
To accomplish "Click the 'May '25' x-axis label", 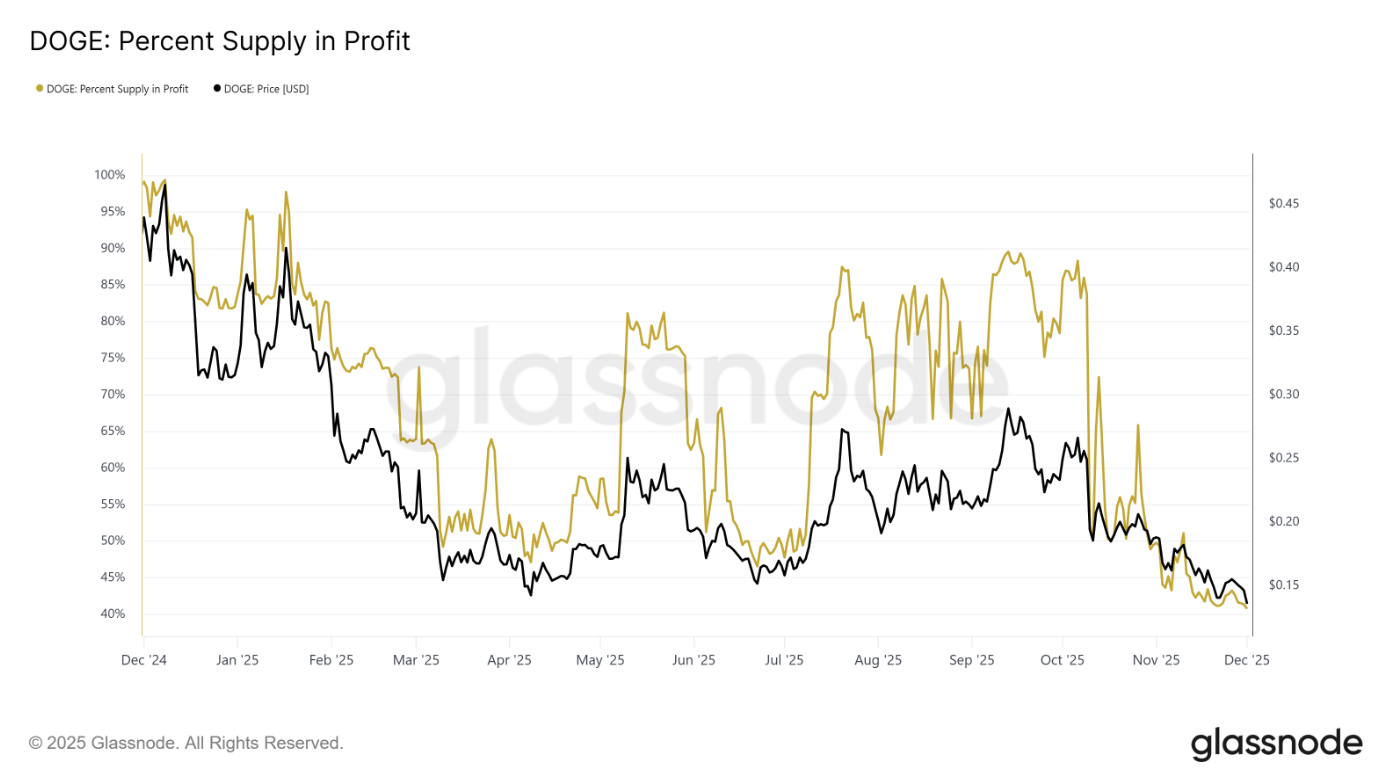I will click(x=602, y=660).
